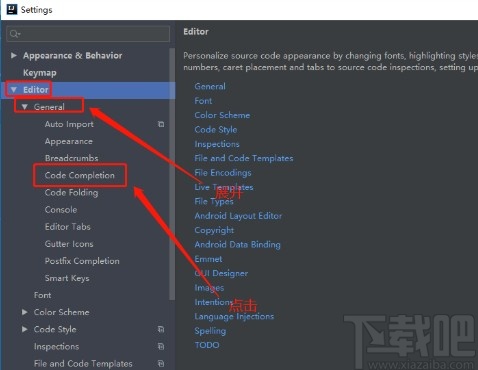Screen dimensions: 478x370
Task: Click project-level icon beside Auto Import
Action: (161, 124)
